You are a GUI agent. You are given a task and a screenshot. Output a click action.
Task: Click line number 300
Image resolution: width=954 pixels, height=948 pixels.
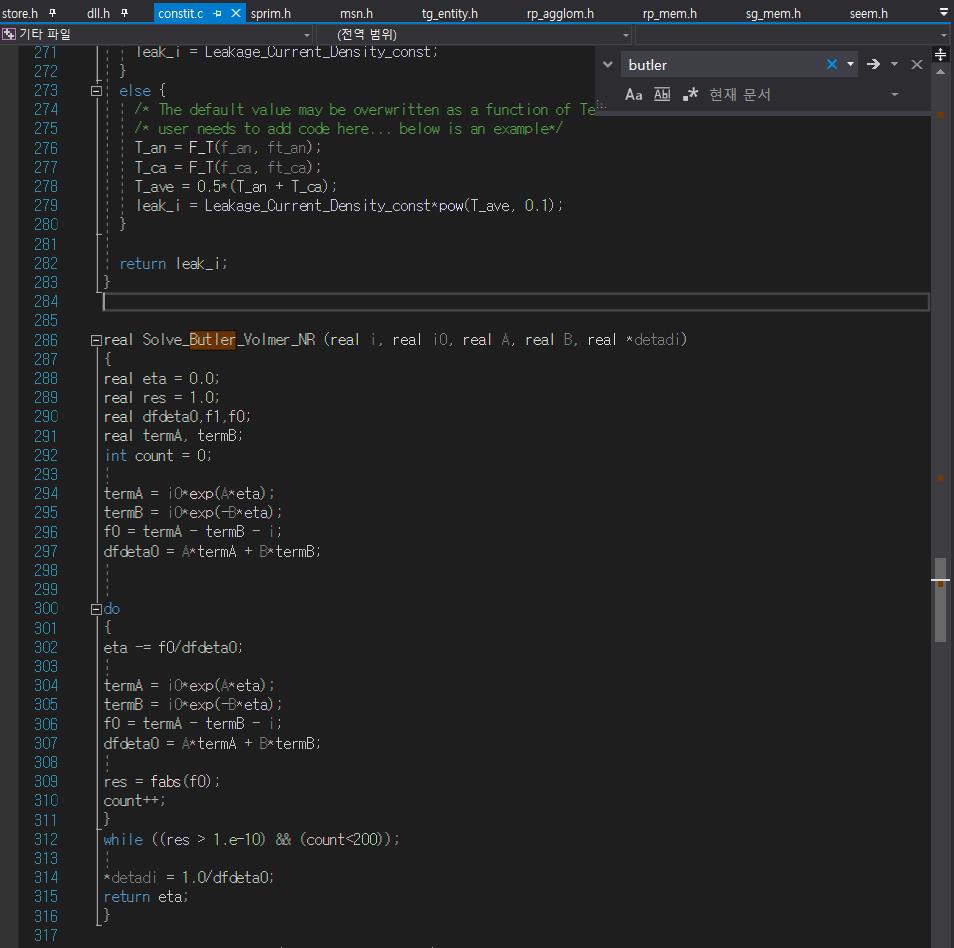(46, 608)
